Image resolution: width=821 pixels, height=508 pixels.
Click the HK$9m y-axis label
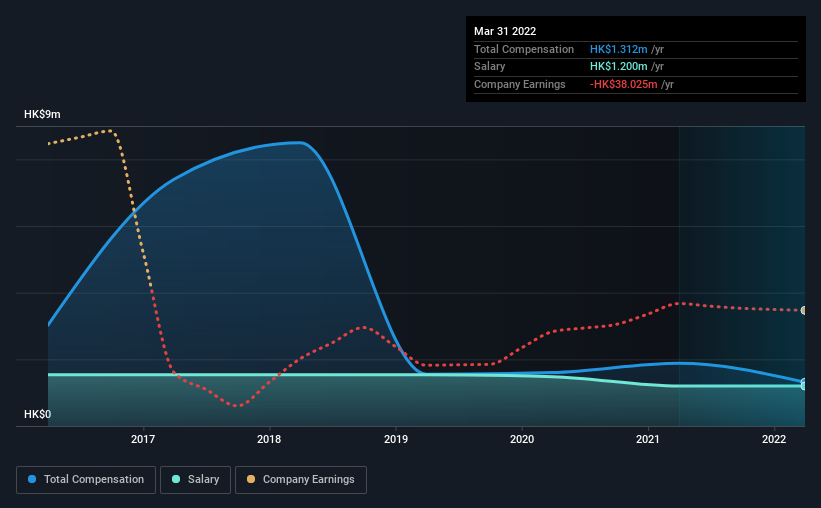click(42, 114)
